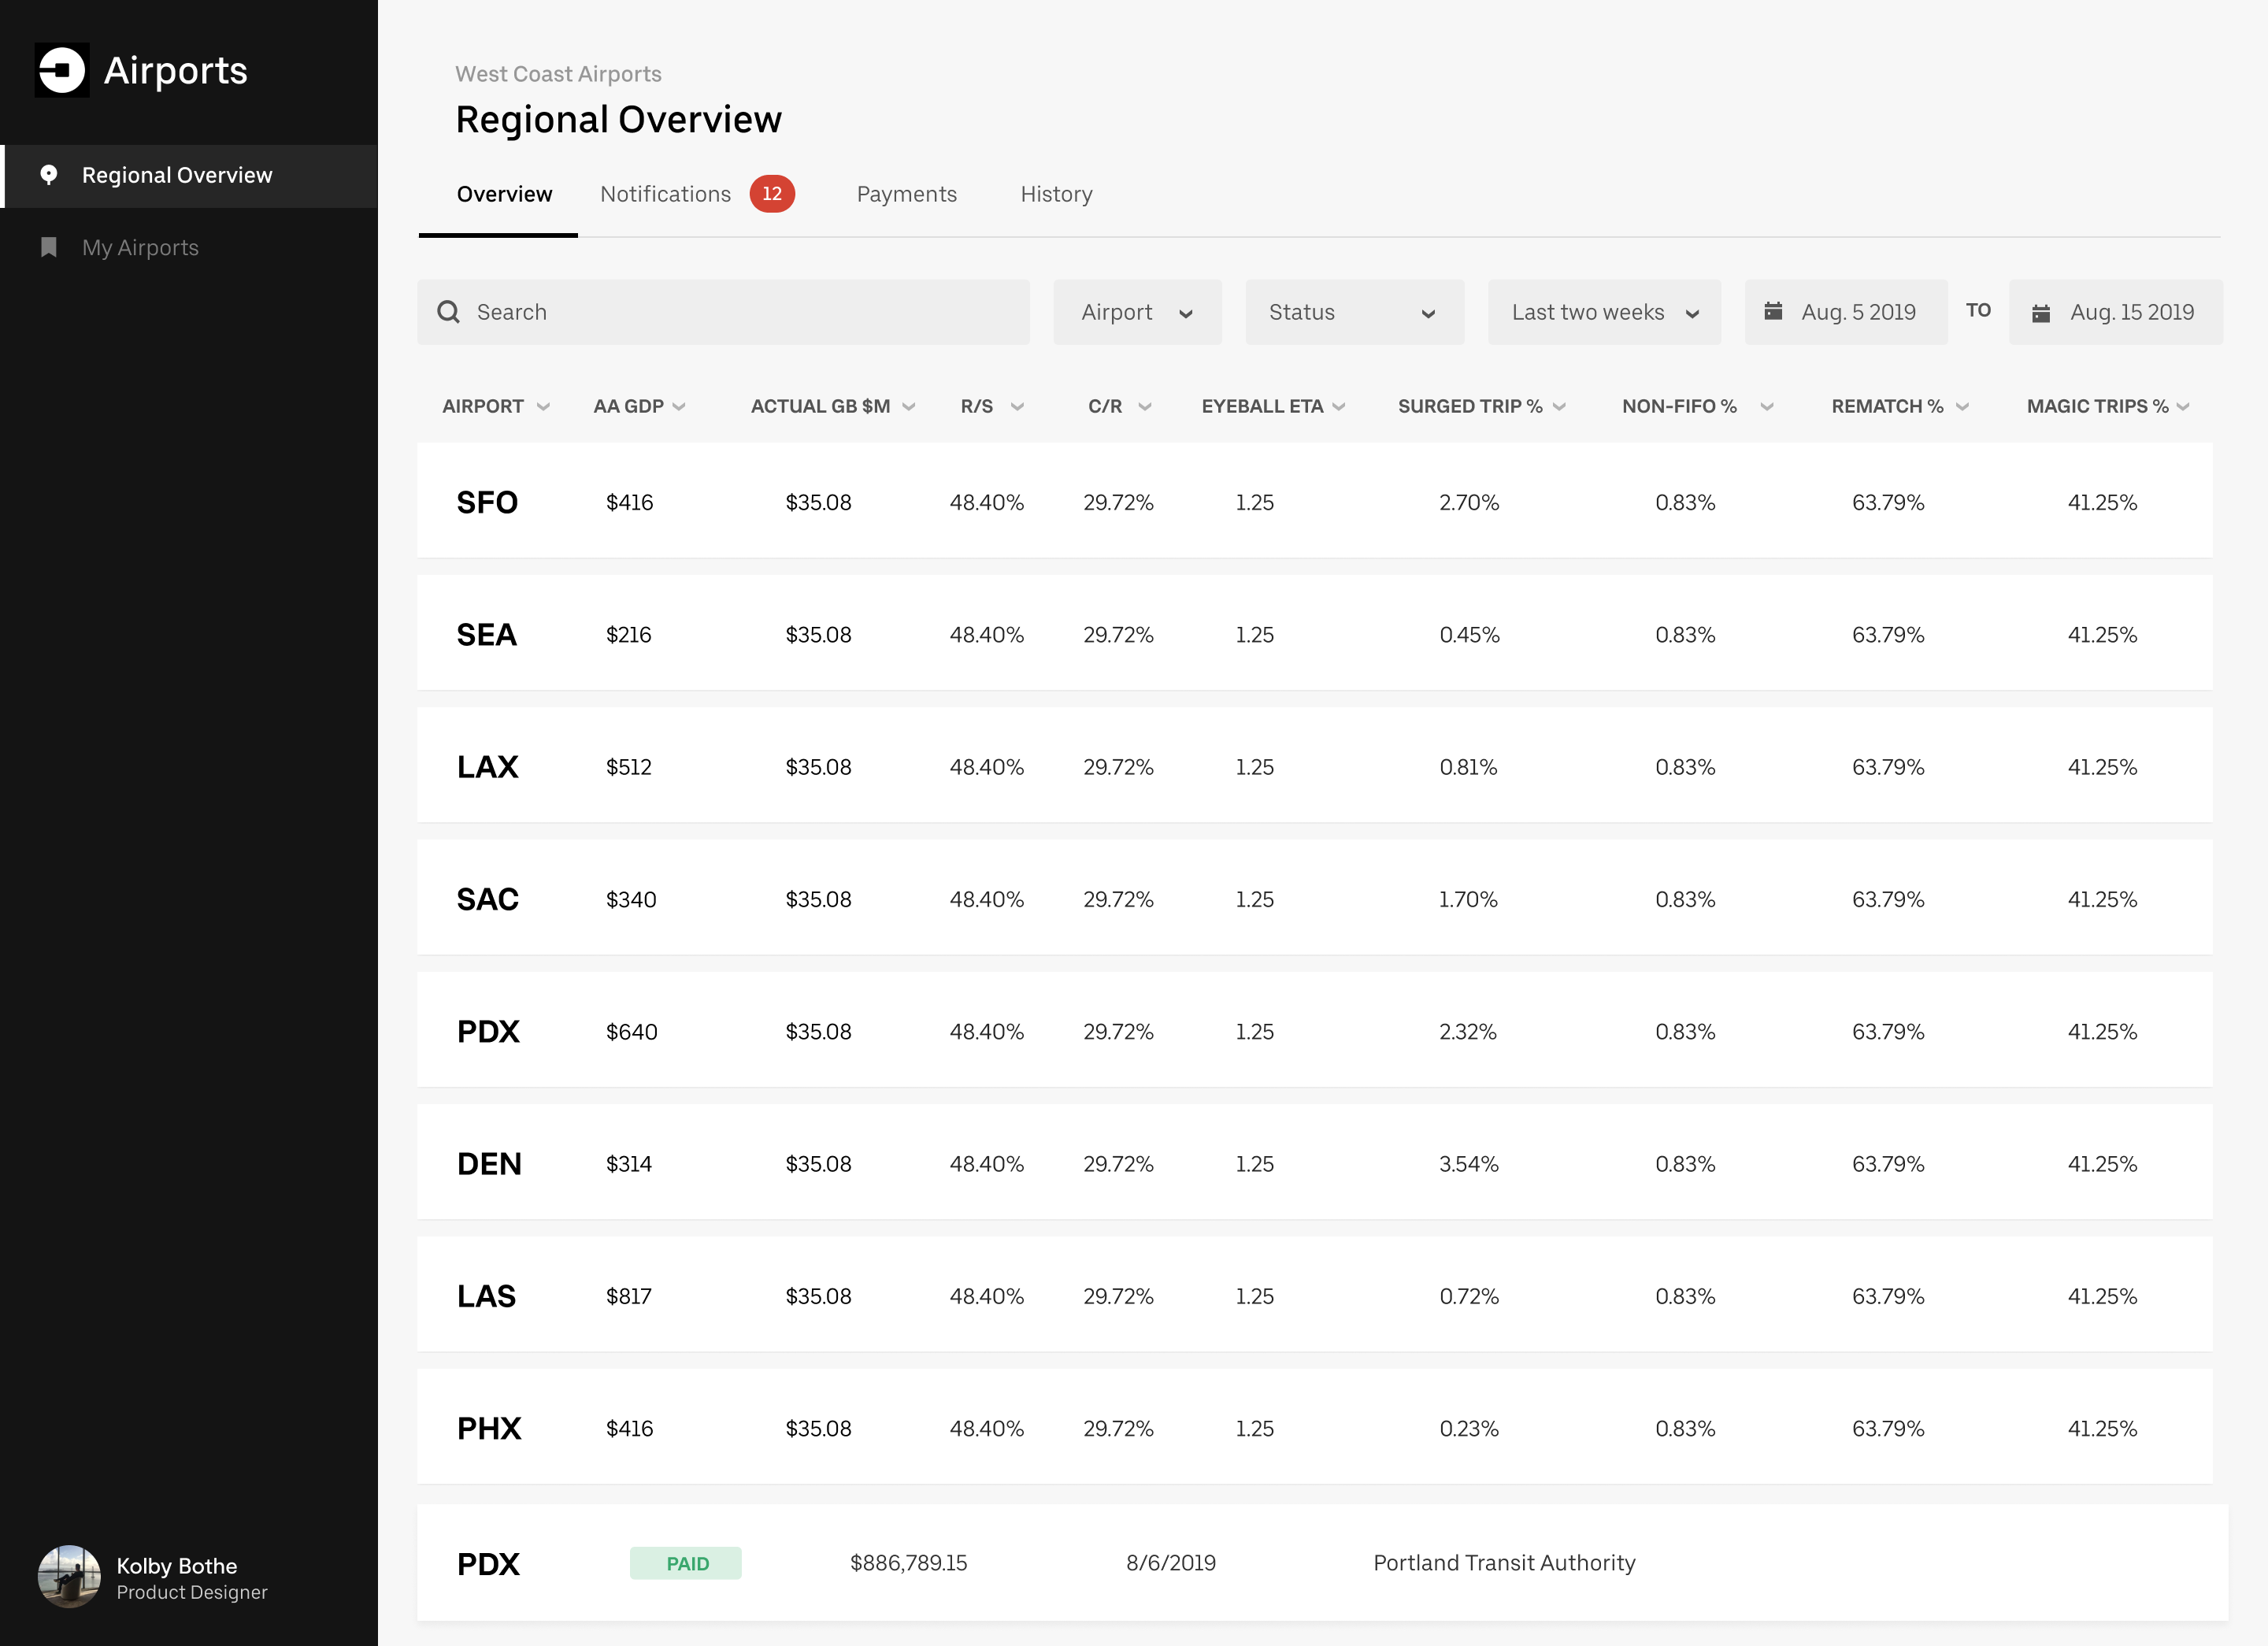Switch to the Overview tab

point(503,194)
